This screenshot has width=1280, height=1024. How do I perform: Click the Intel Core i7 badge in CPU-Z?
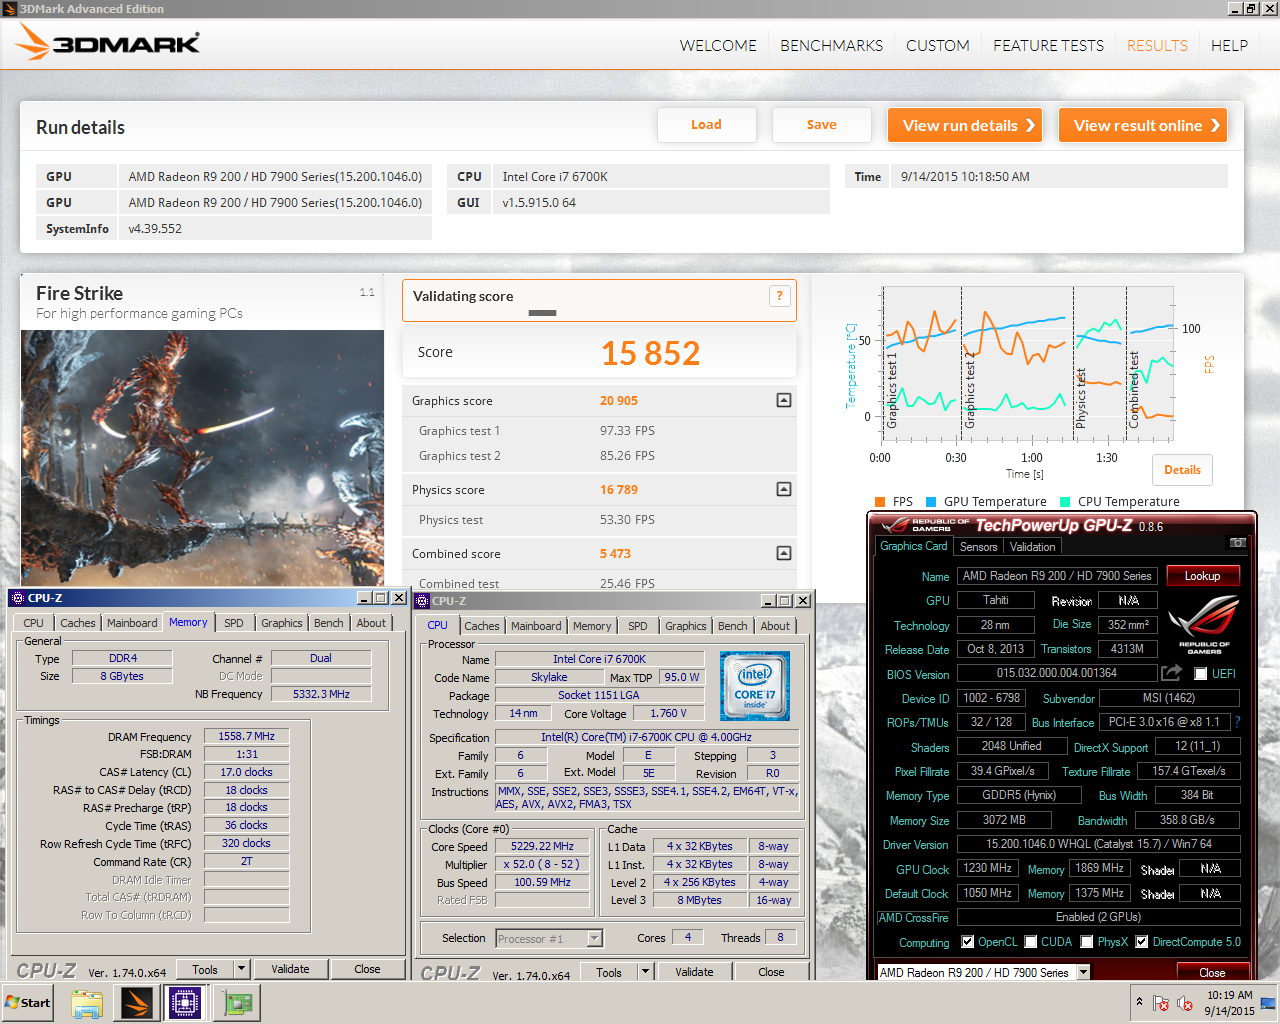pos(755,686)
